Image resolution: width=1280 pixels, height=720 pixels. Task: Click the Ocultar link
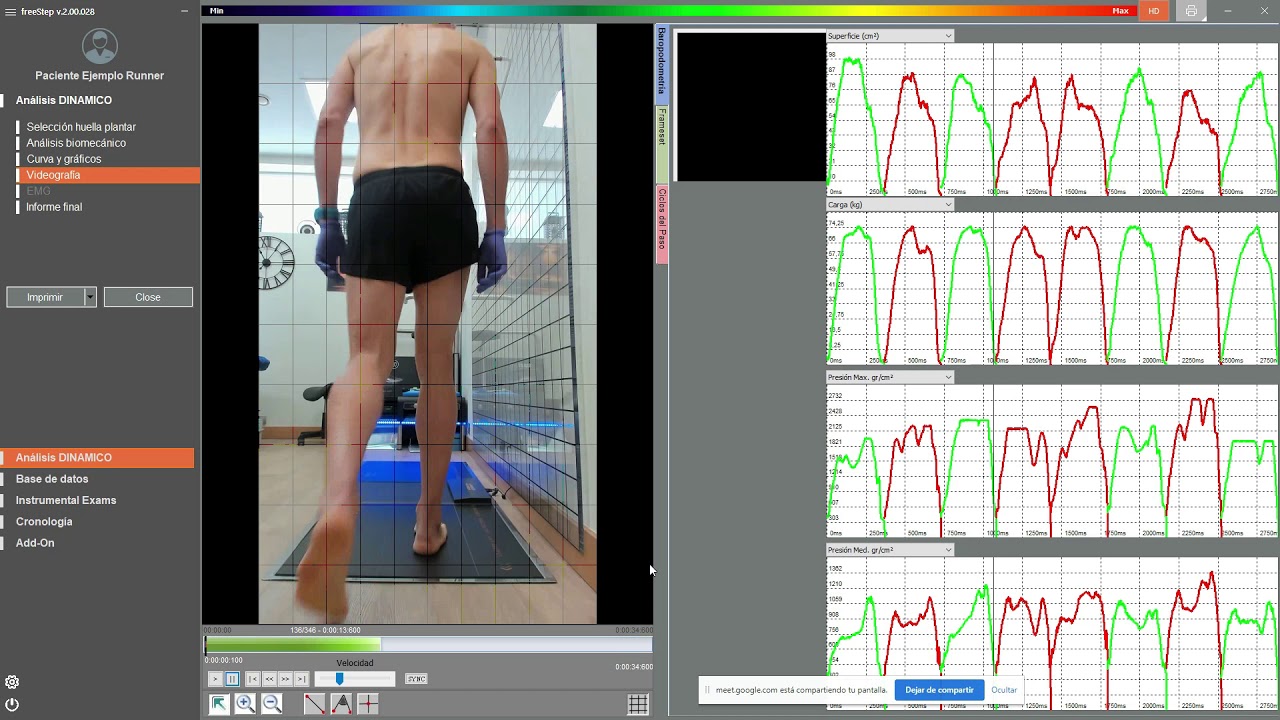pyautogui.click(x=1004, y=690)
